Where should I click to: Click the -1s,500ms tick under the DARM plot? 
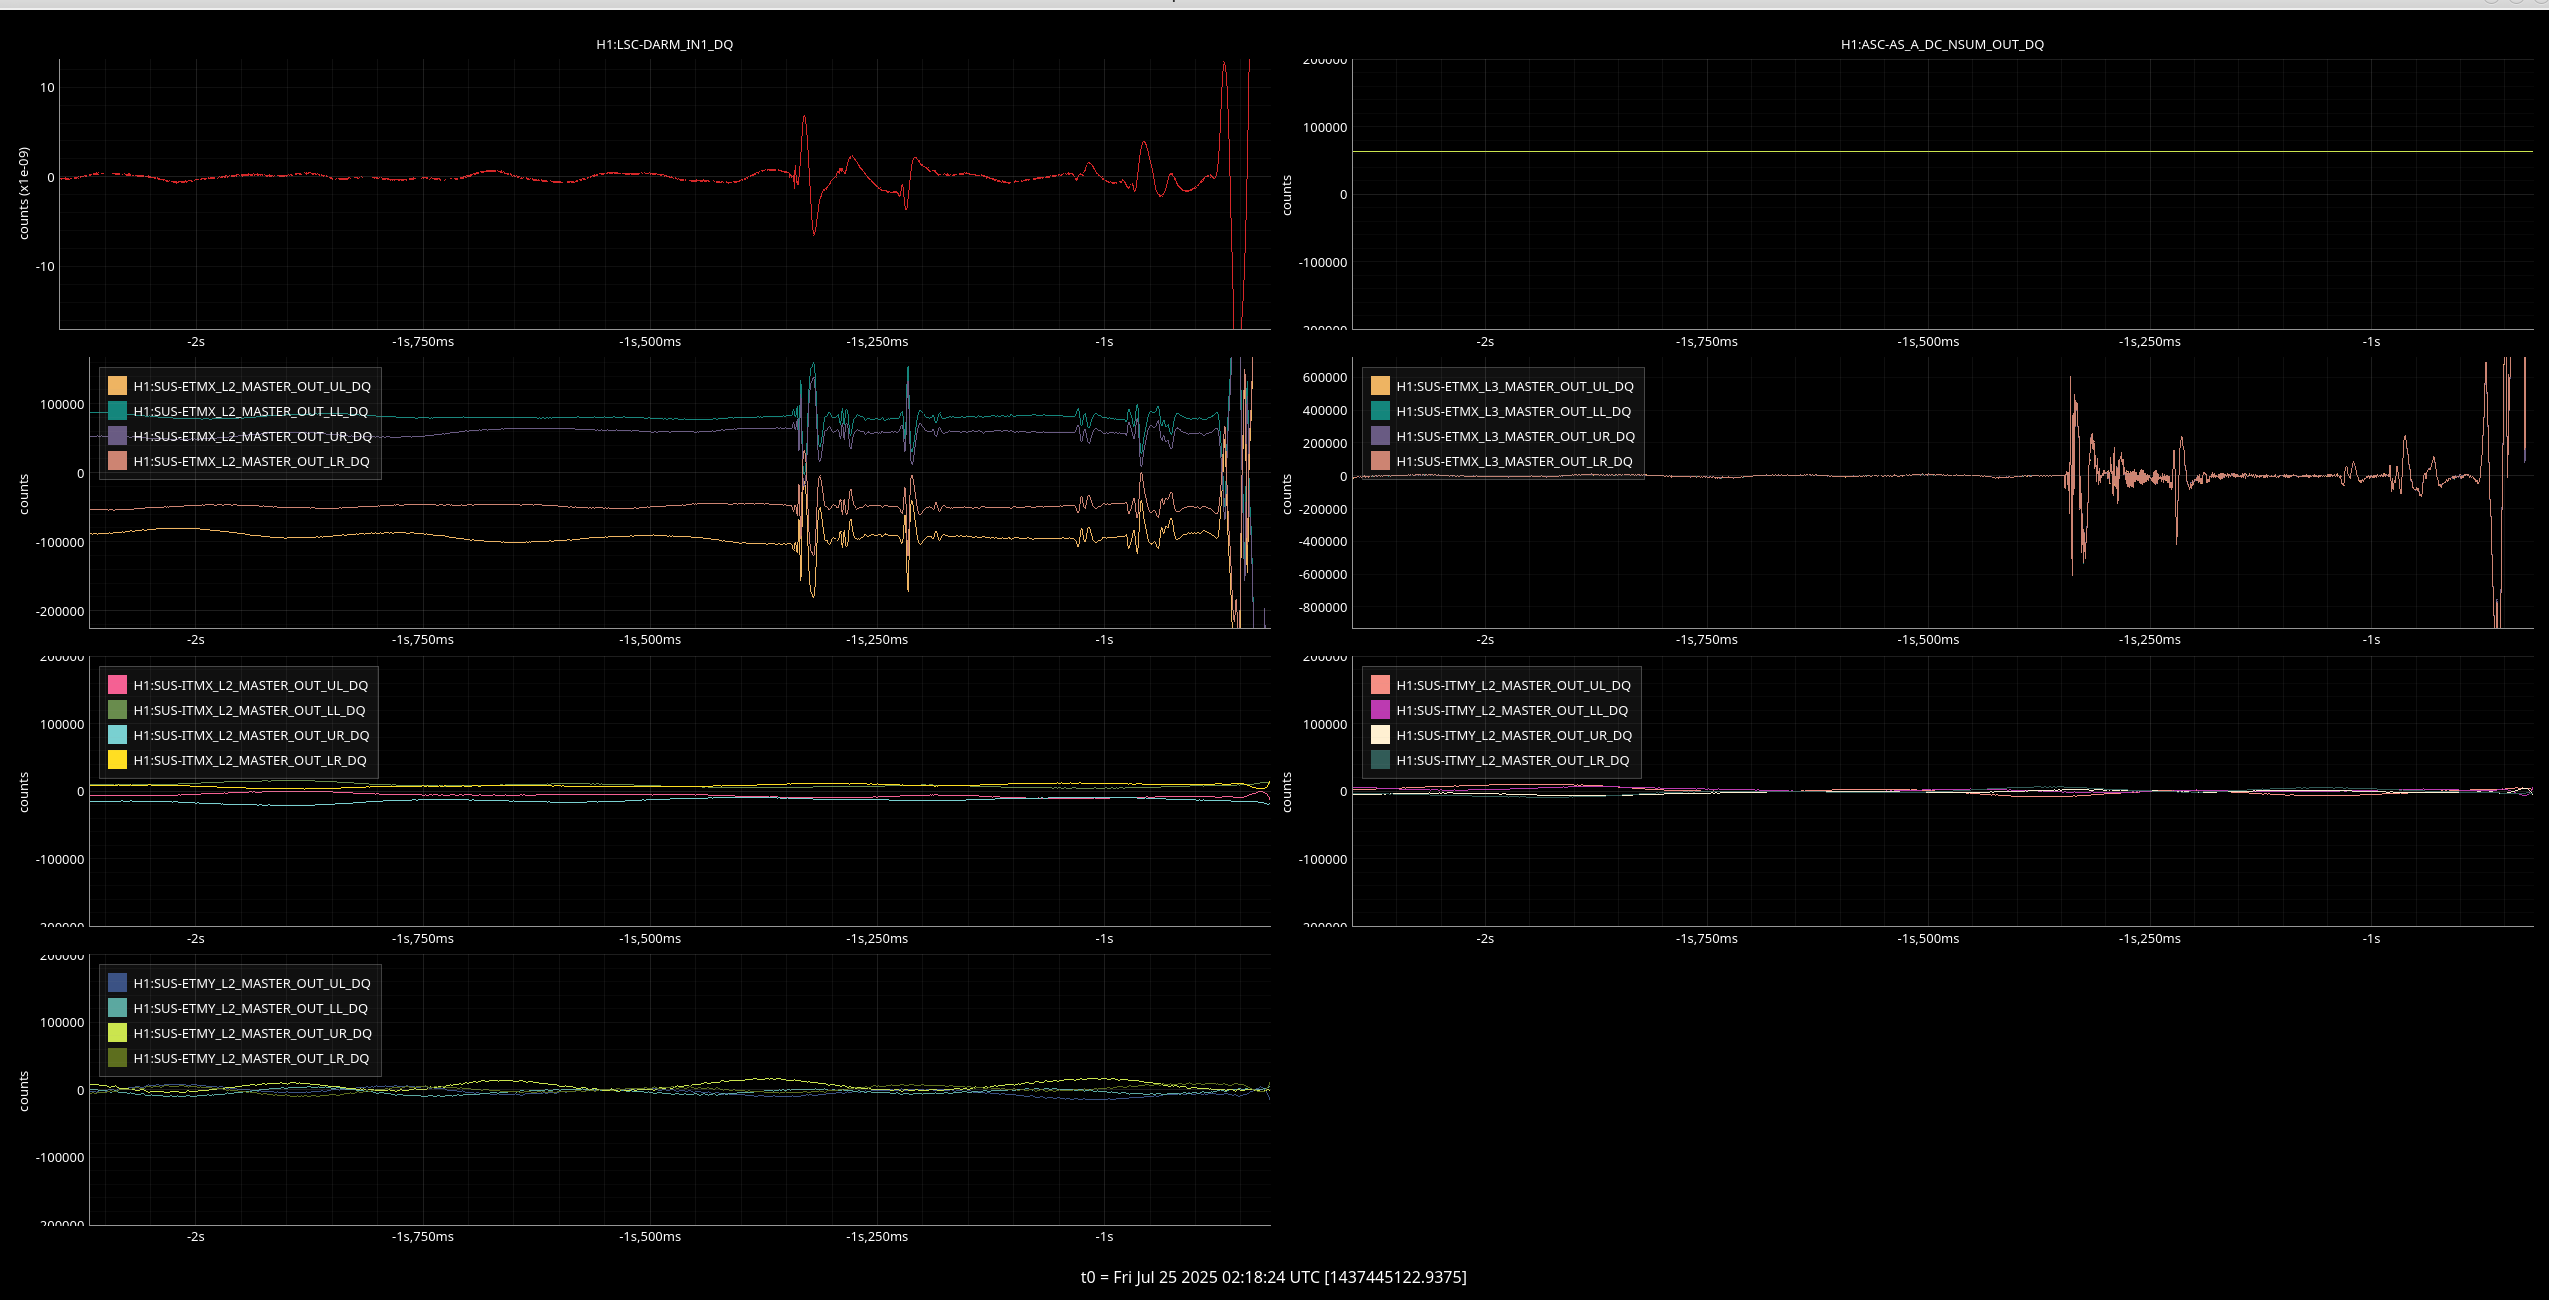point(650,341)
